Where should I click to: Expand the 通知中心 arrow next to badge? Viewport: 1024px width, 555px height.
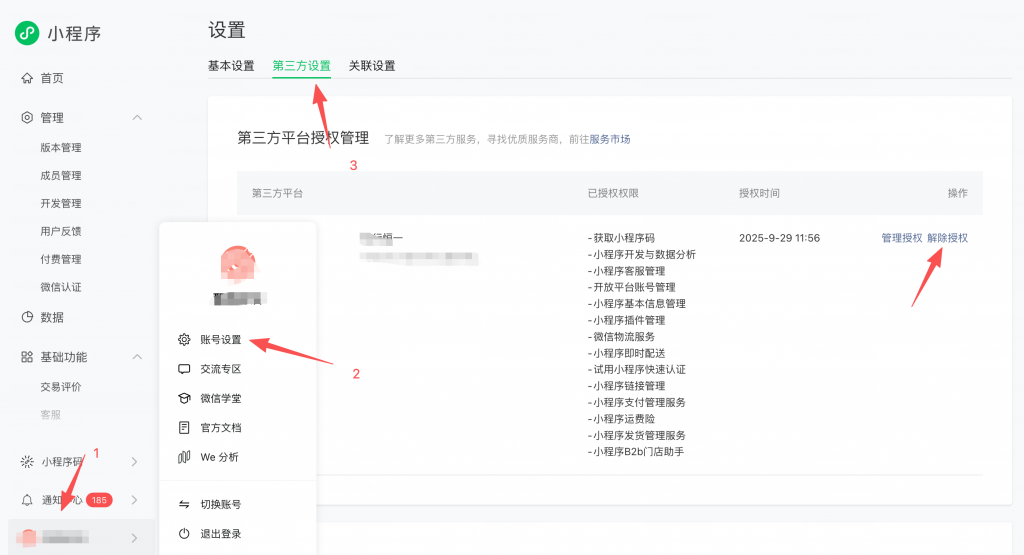[x=134, y=500]
